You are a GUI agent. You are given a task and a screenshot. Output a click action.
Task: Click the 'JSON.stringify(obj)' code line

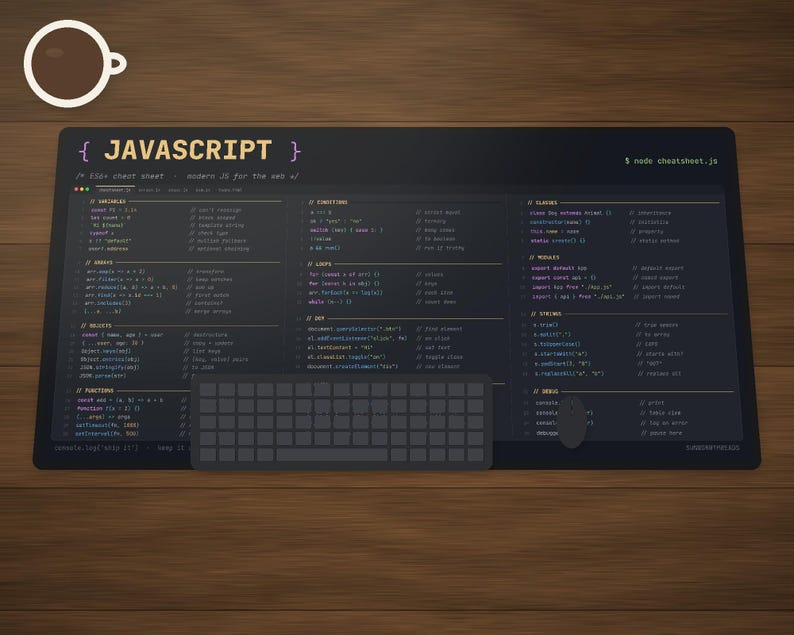point(109,367)
